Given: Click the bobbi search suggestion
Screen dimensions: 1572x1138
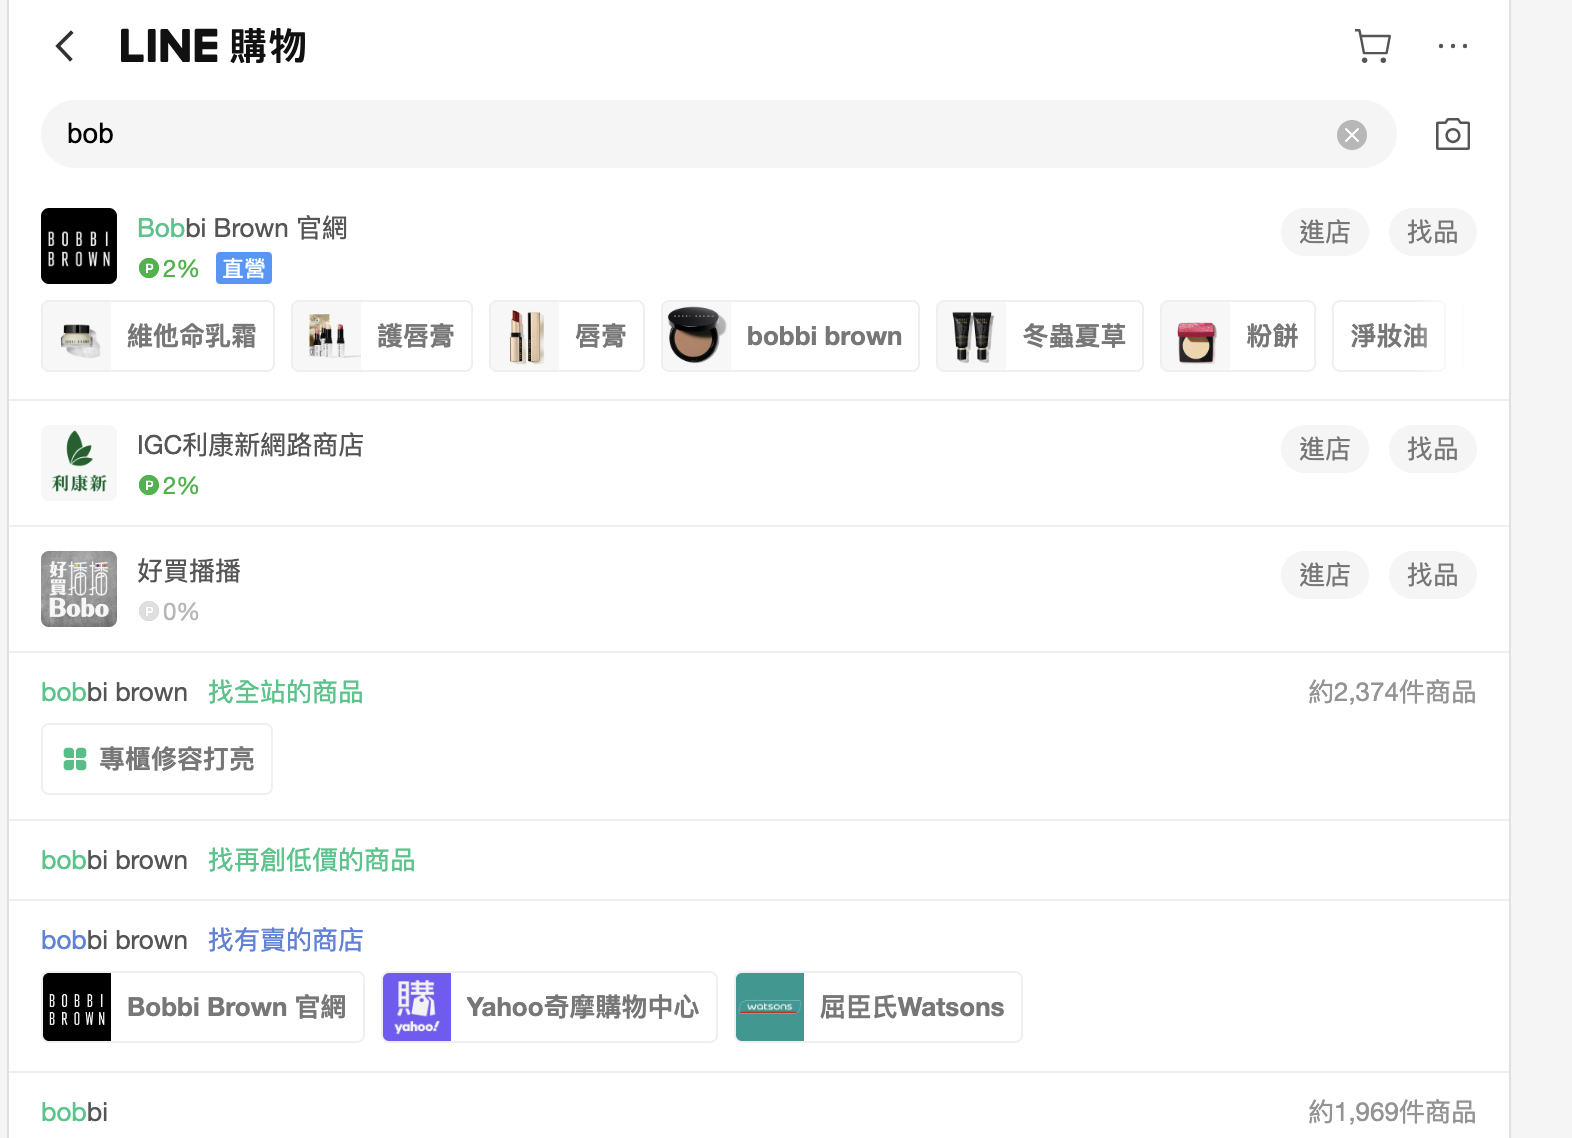Looking at the screenshot, I should pyautogui.click(x=74, y=1112).
